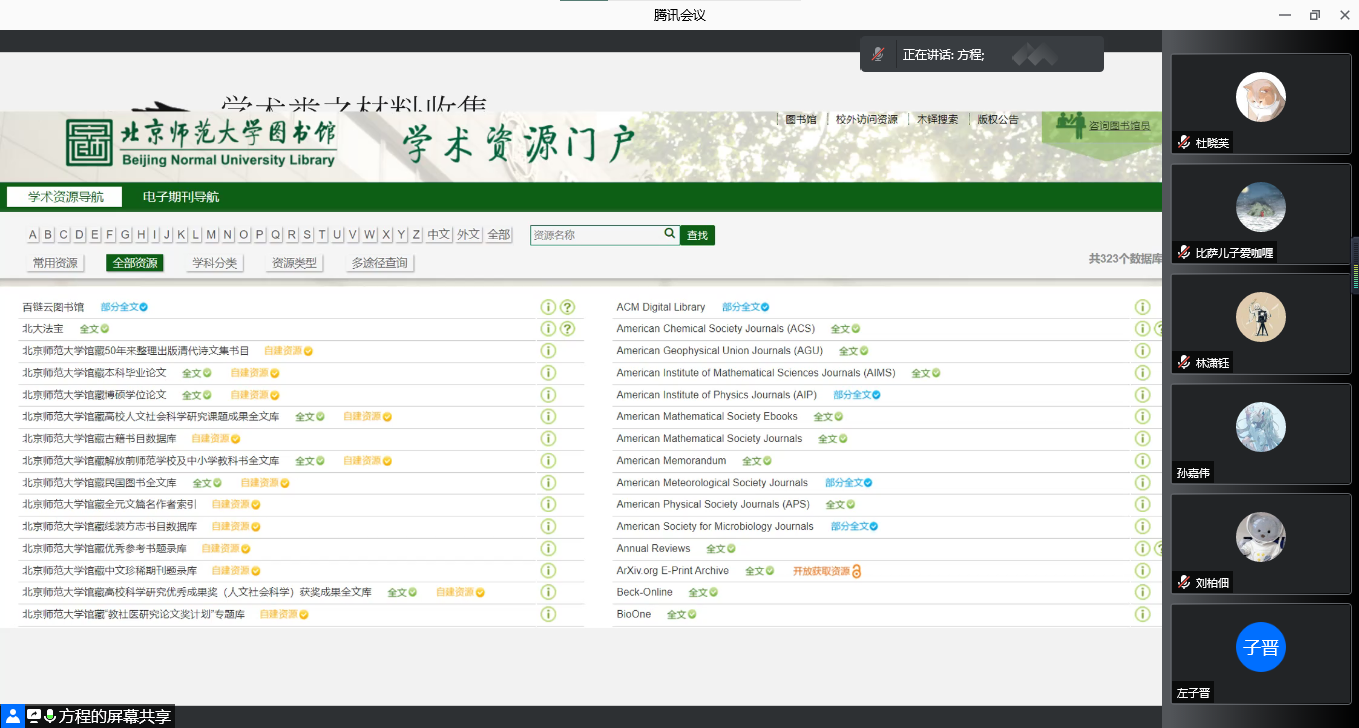The width and height of the screenshot is (1359, 728).
Task: Open info icon for BioOne row
Action: click(x=1142, y=615)
